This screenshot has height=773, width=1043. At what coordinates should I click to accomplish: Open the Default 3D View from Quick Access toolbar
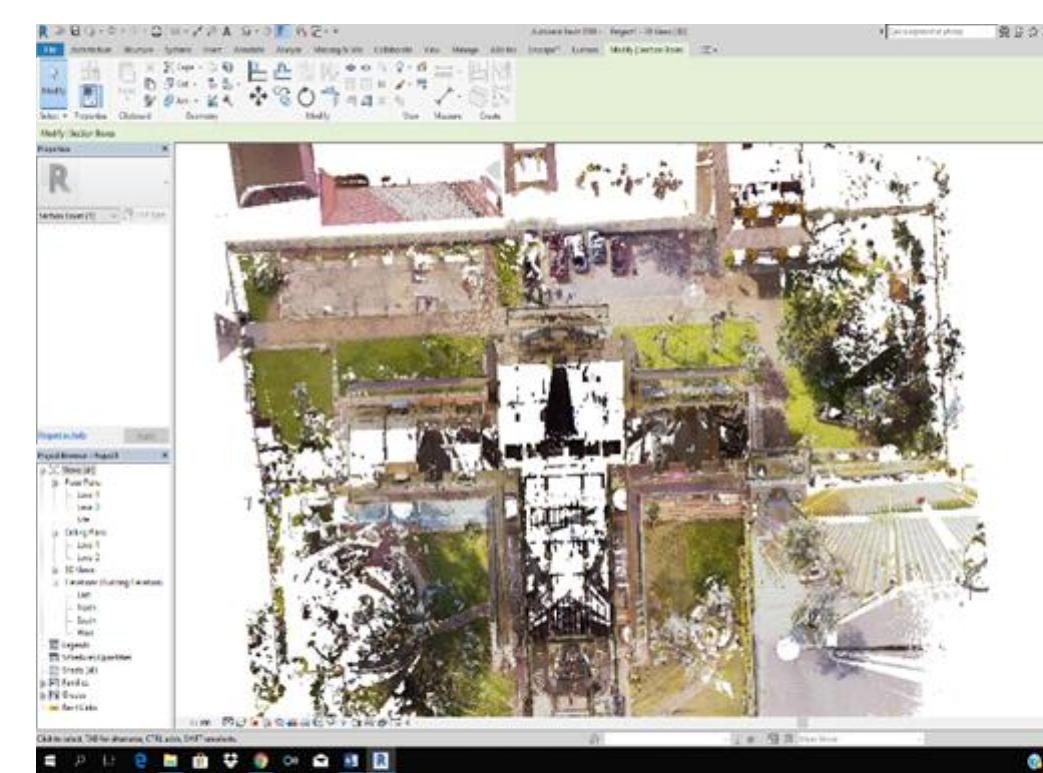point(157,30)
